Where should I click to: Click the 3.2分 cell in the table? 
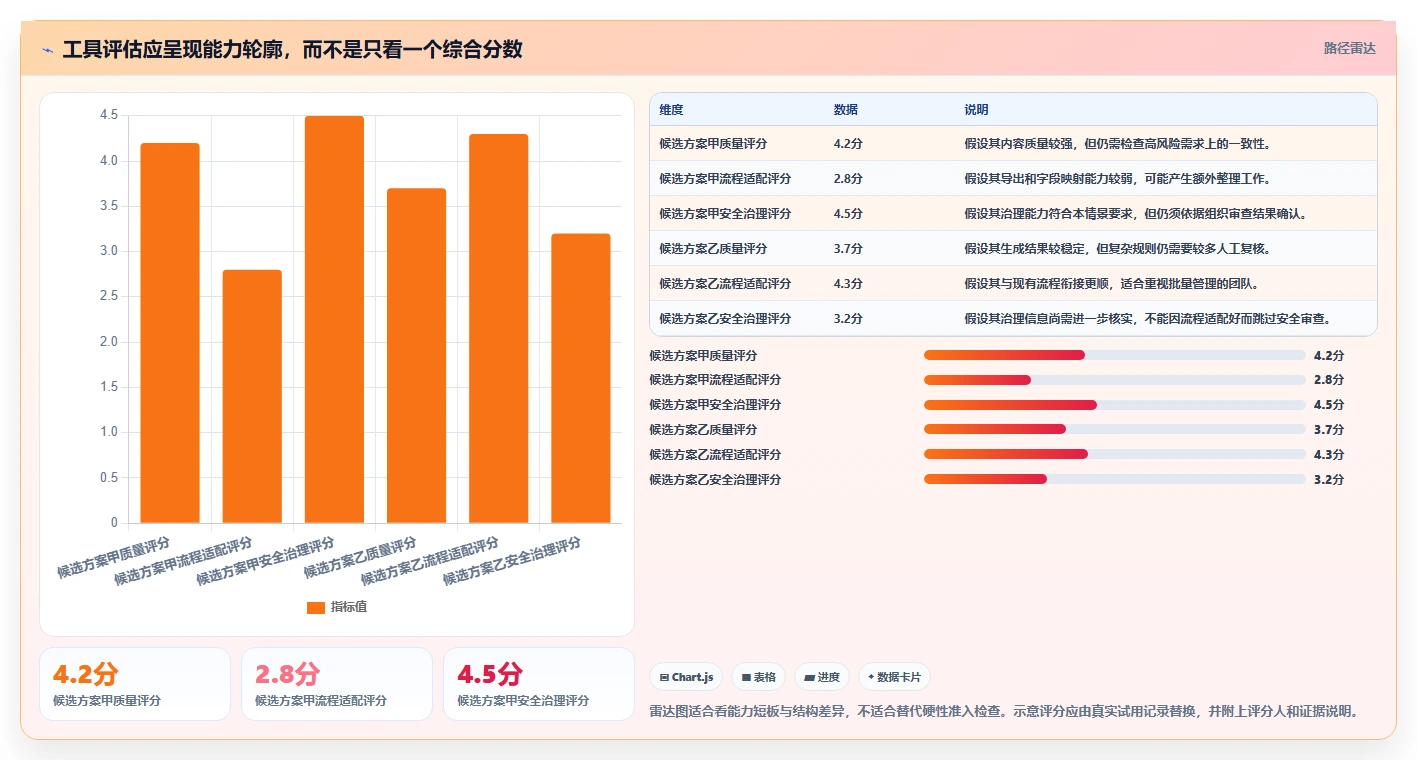[848, 319]
